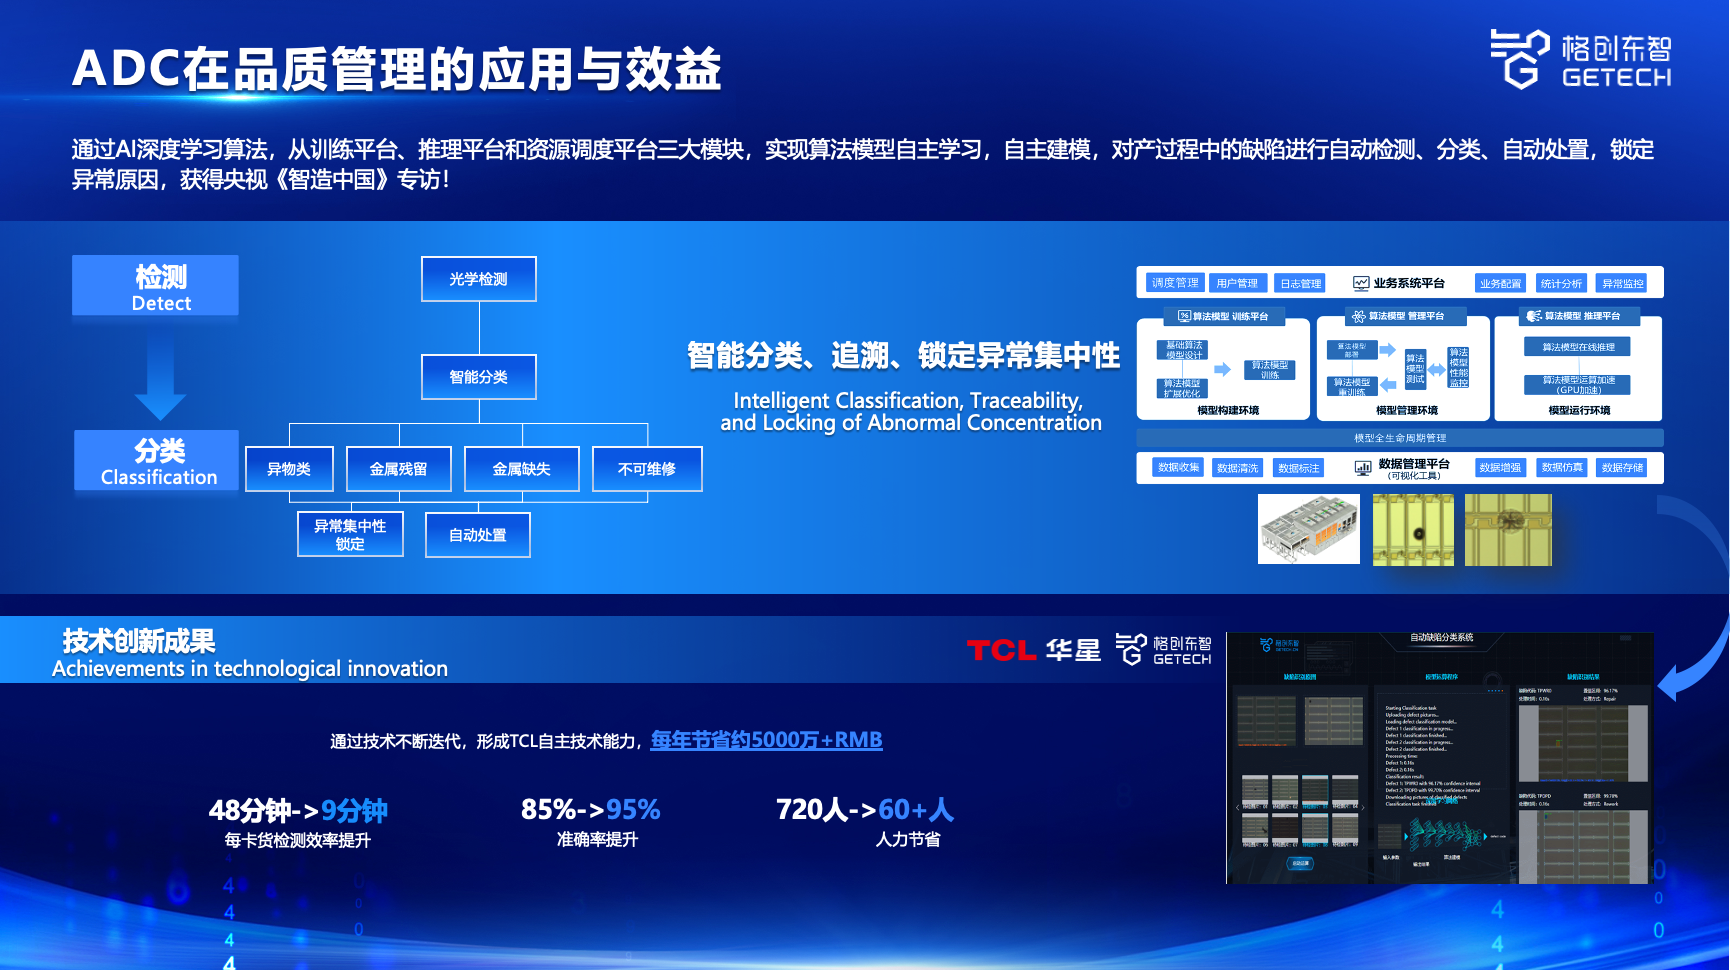The image size is (1730, 970).
Task: Click the atom icon beside 算法模型 管理平台
Action: tap(1358, 316)
